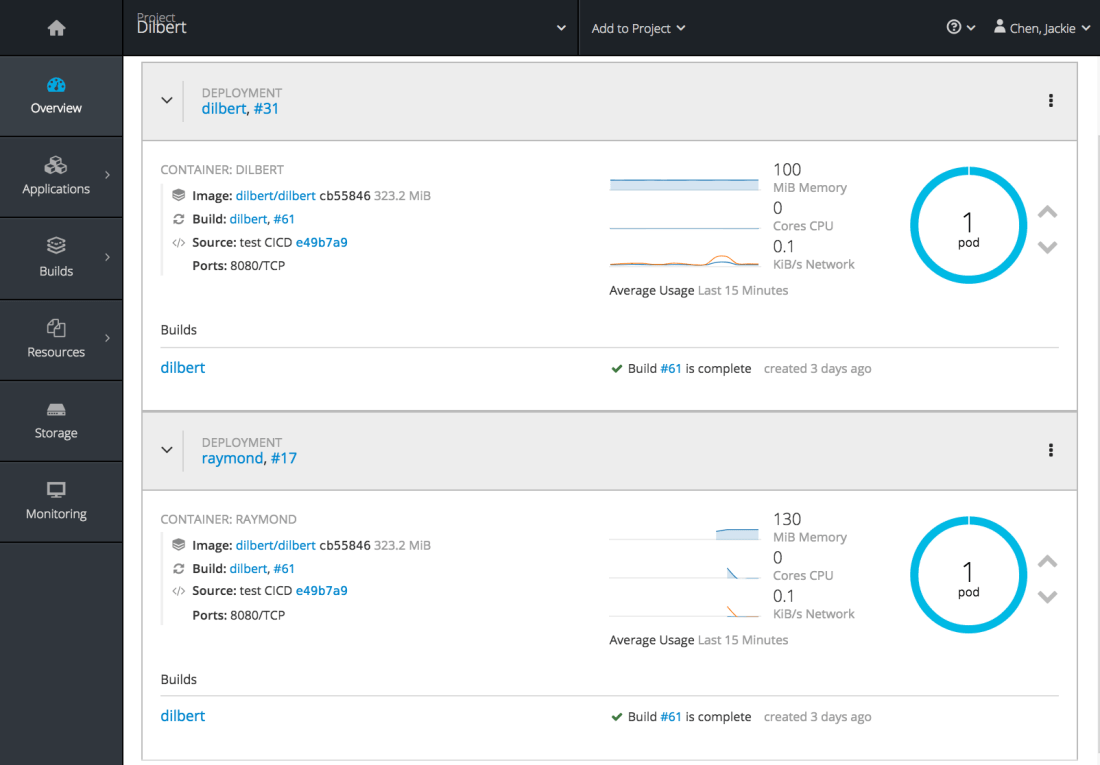
Task: Open the Monitoring screen icon
Action: coord(56,490)
